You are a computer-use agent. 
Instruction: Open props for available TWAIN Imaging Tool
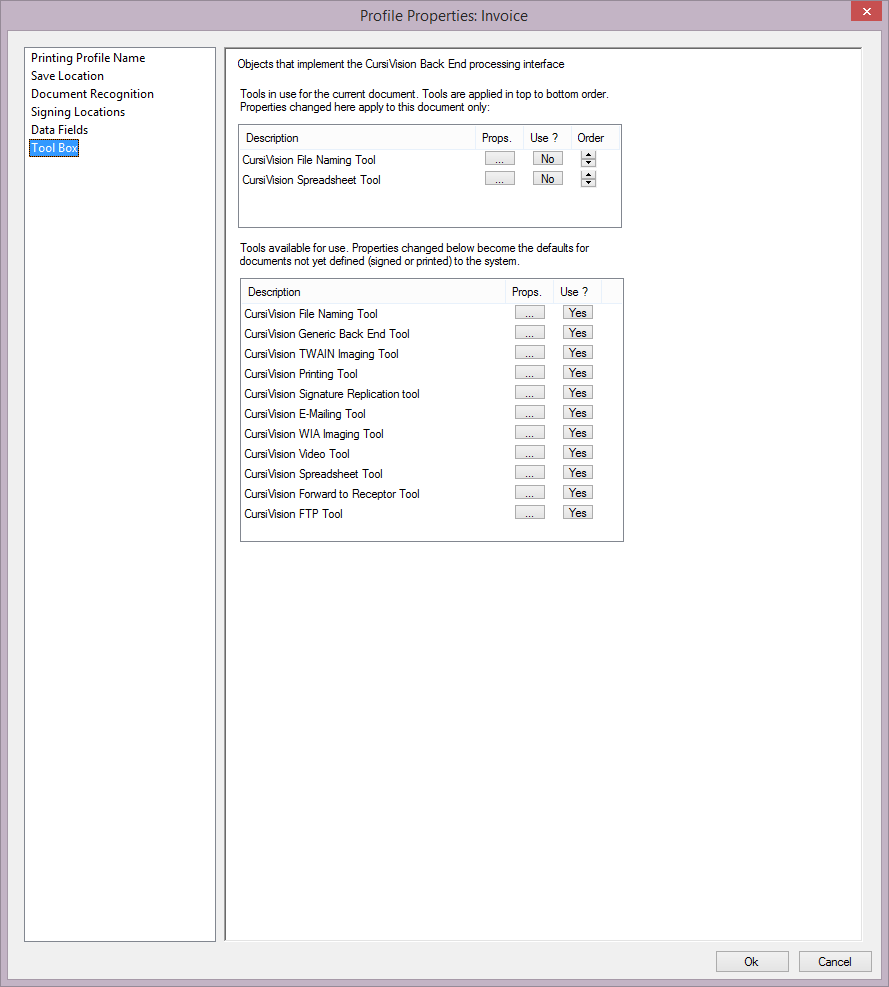pos(529,353)
